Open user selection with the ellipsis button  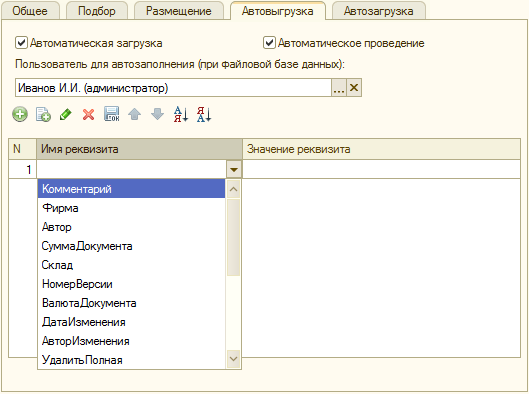[339, 88]
